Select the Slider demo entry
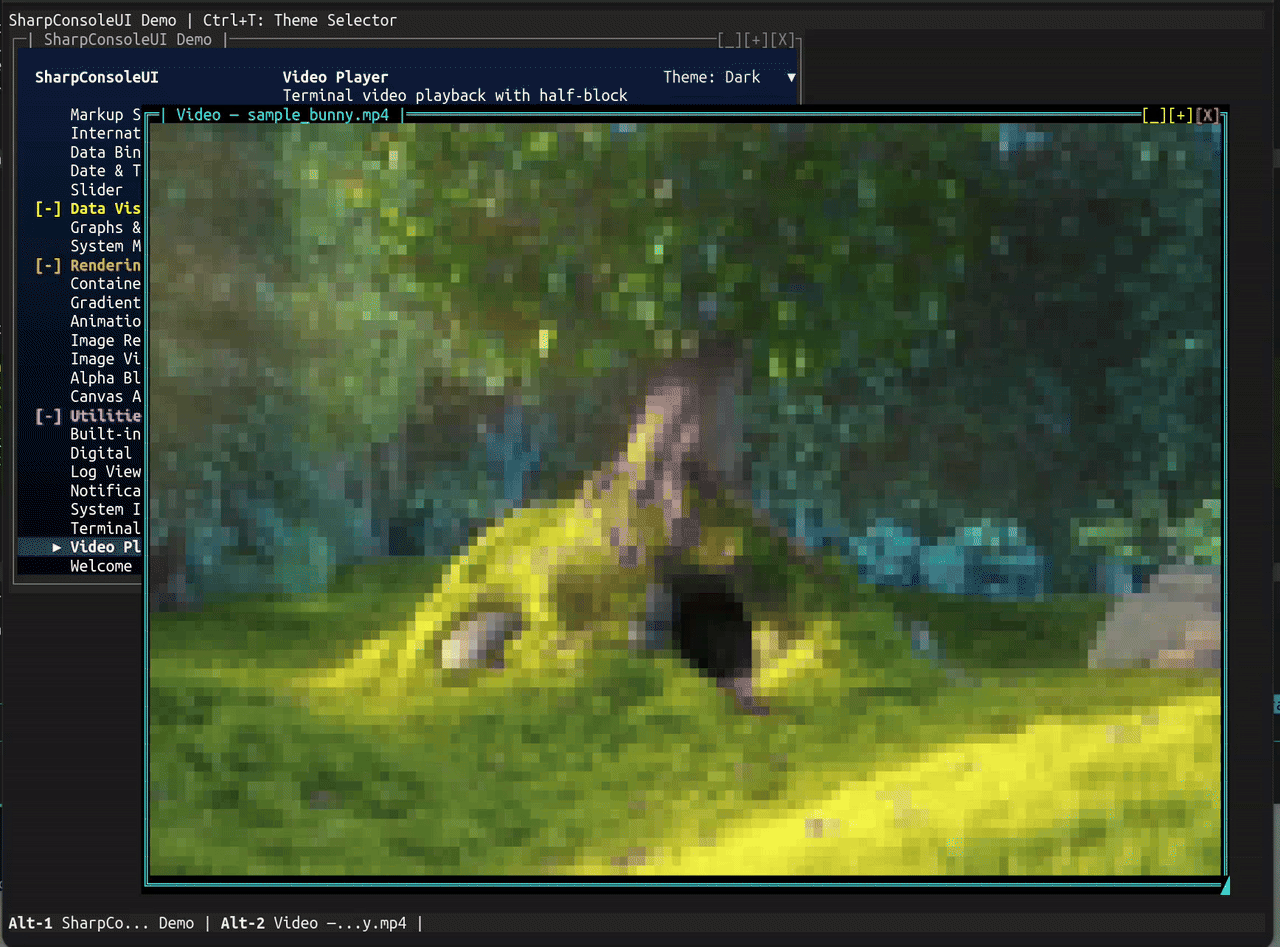The image size is (1280, 947). [x=96, y=189]
